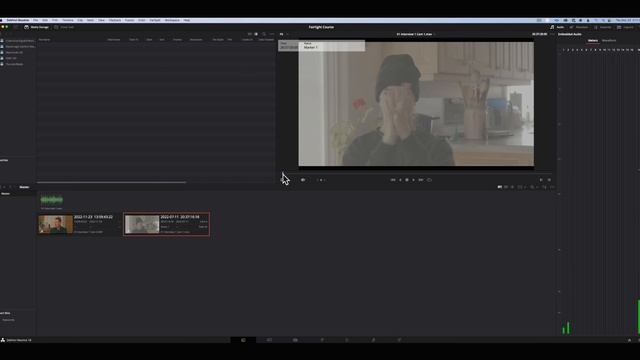The image size is (640, 360).
Task: Open the File menu
Action: [36, 20]
